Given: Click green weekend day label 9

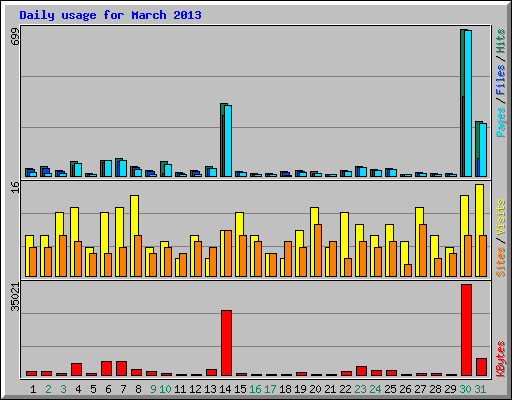Looking at the screenshot, I should click(x=153, y=389).
